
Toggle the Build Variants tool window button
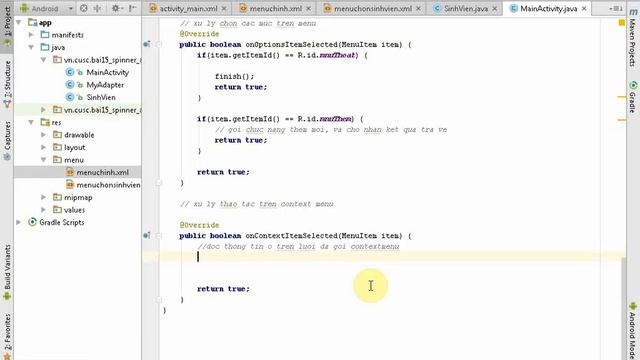7,272
